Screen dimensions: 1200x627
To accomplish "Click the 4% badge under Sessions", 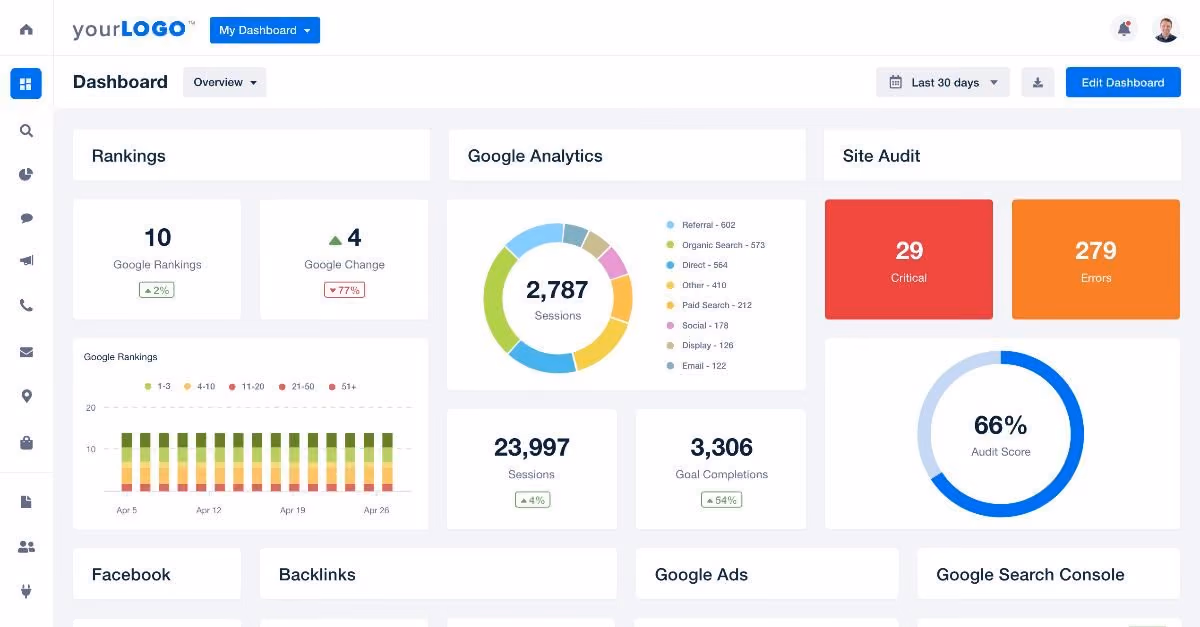I will 532,500.
